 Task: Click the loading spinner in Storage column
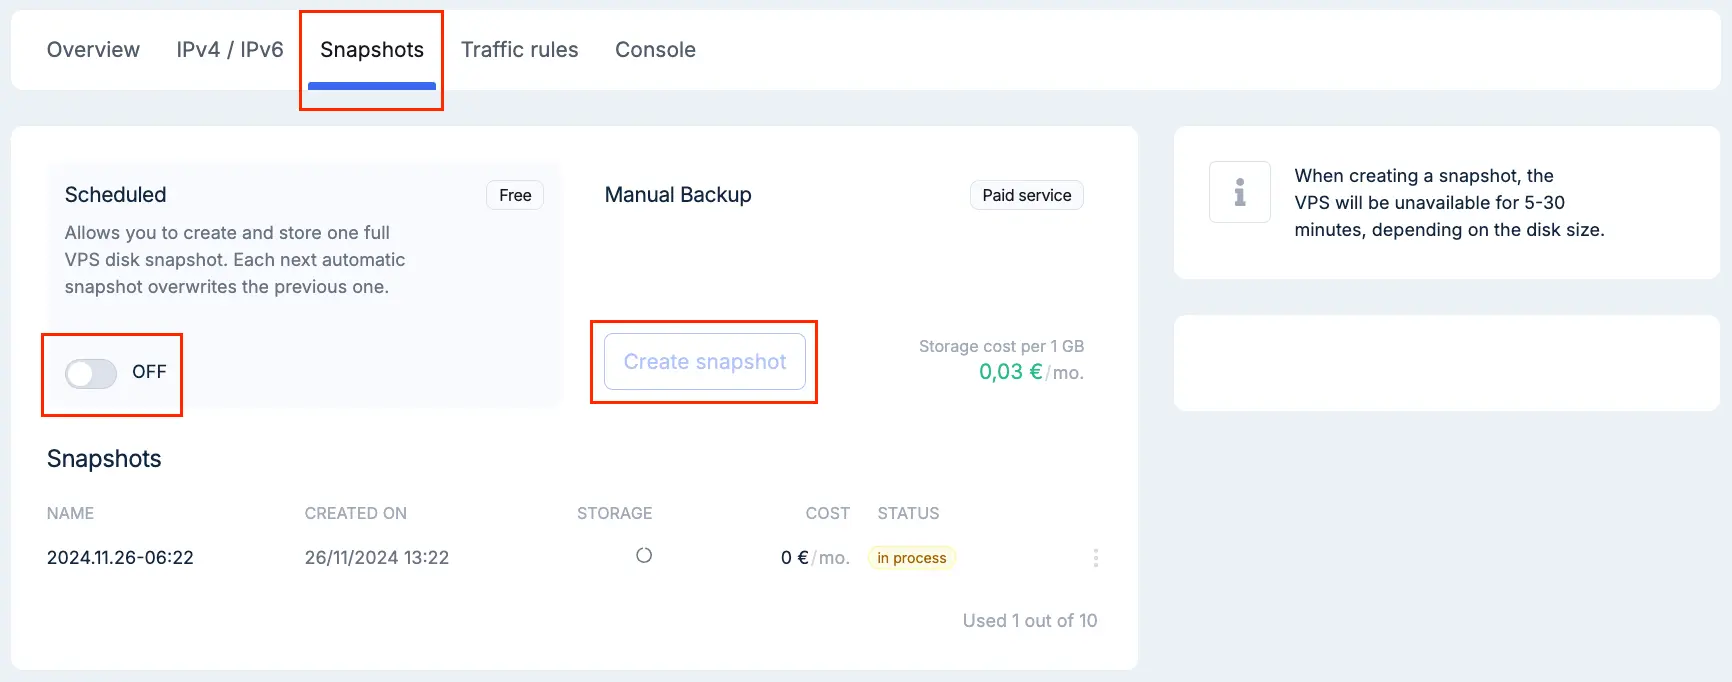(644, 555)
